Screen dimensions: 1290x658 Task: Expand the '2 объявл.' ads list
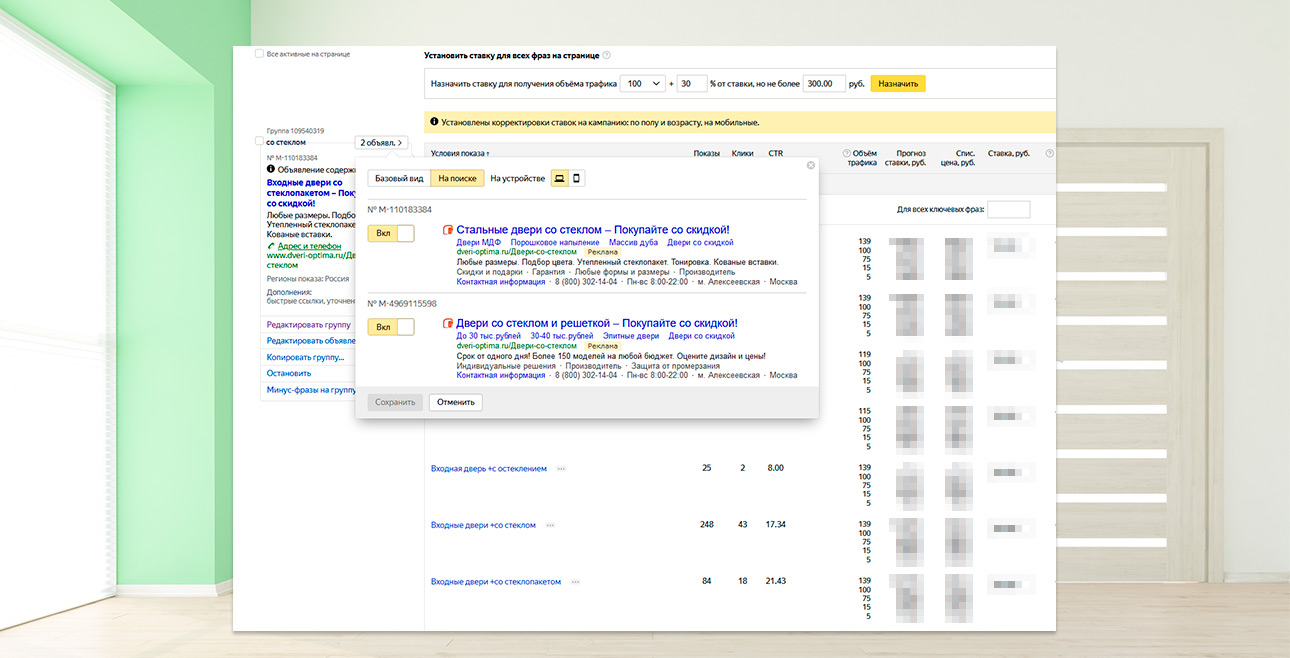[381, 143]
